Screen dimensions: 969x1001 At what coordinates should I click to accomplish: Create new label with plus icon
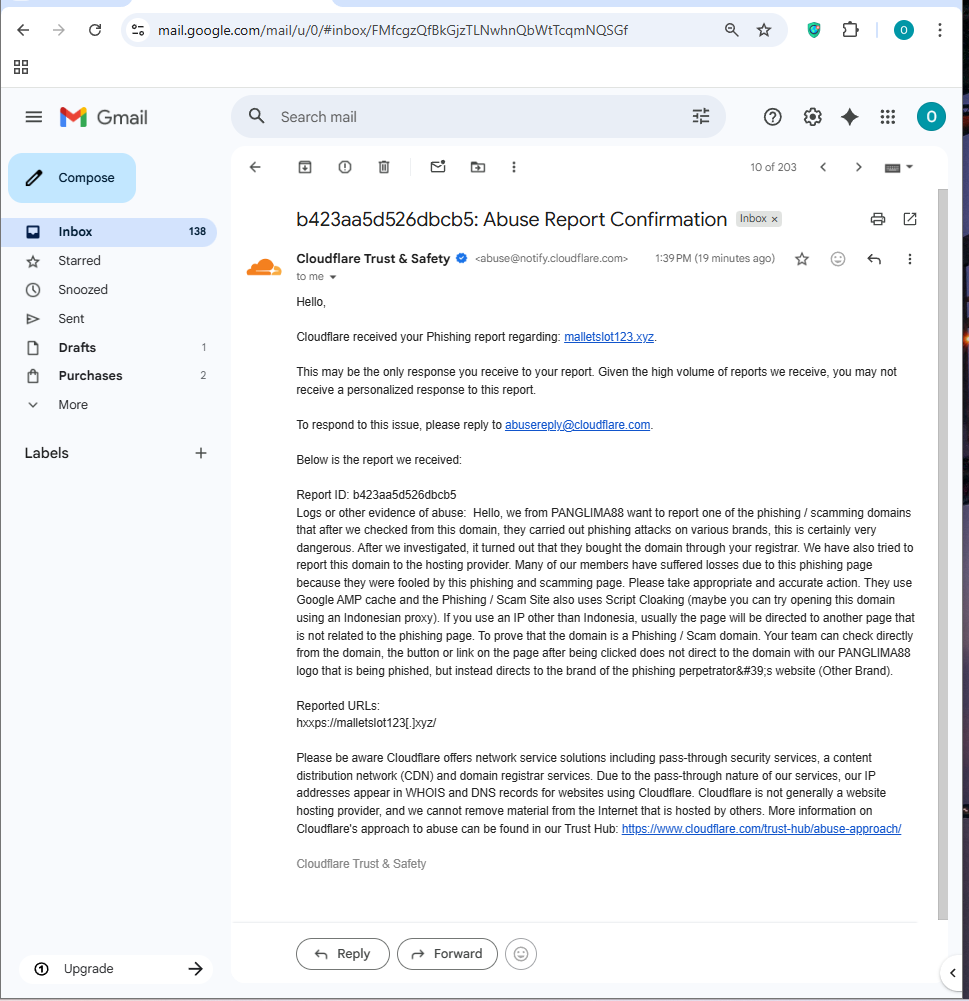pyautogui.click(x=200, y=453)
